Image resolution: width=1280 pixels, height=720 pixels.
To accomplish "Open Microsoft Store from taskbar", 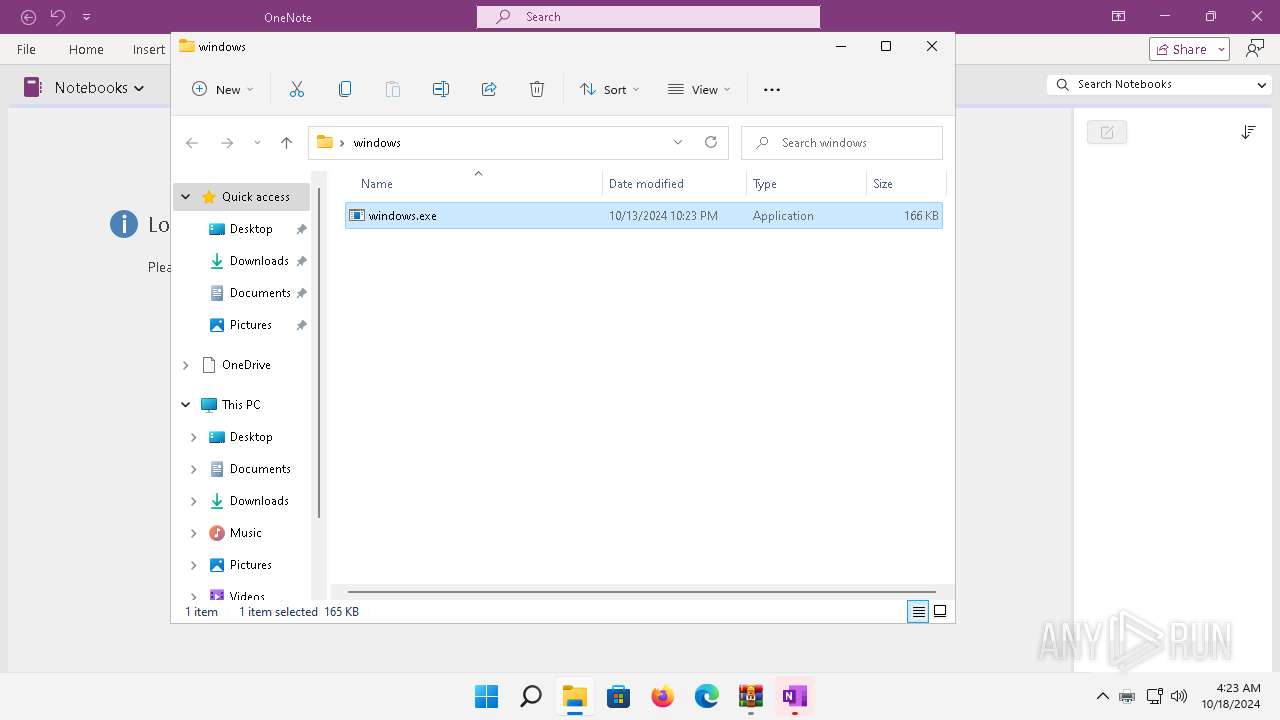I will click(x=619, y=696).
